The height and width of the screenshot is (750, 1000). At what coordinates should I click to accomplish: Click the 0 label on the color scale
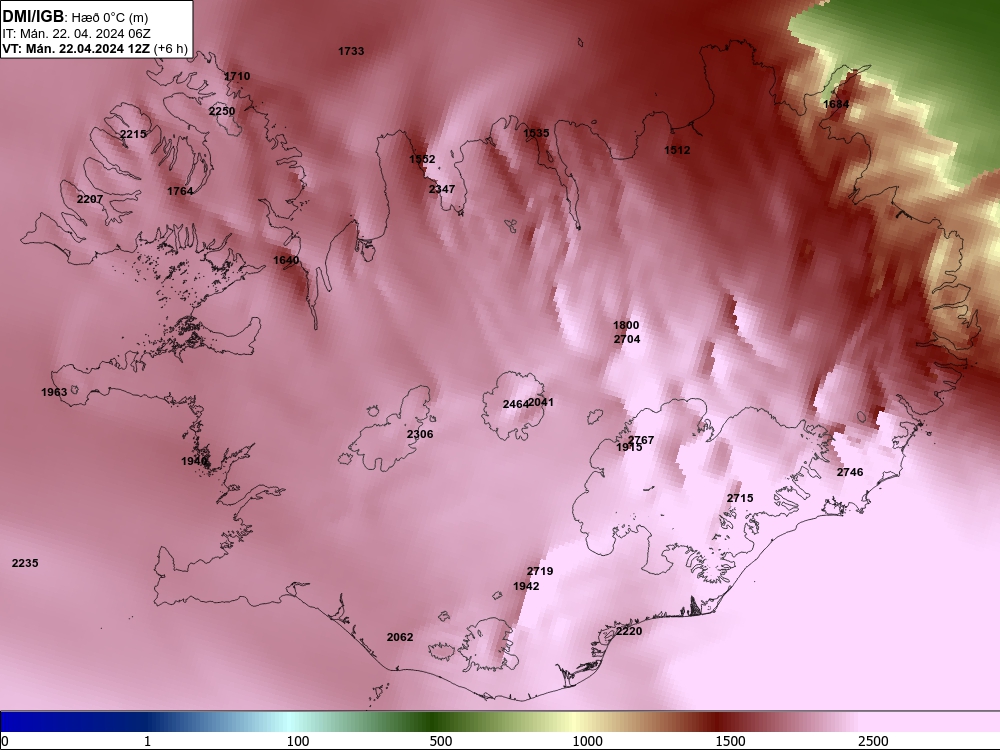(5, 741)
